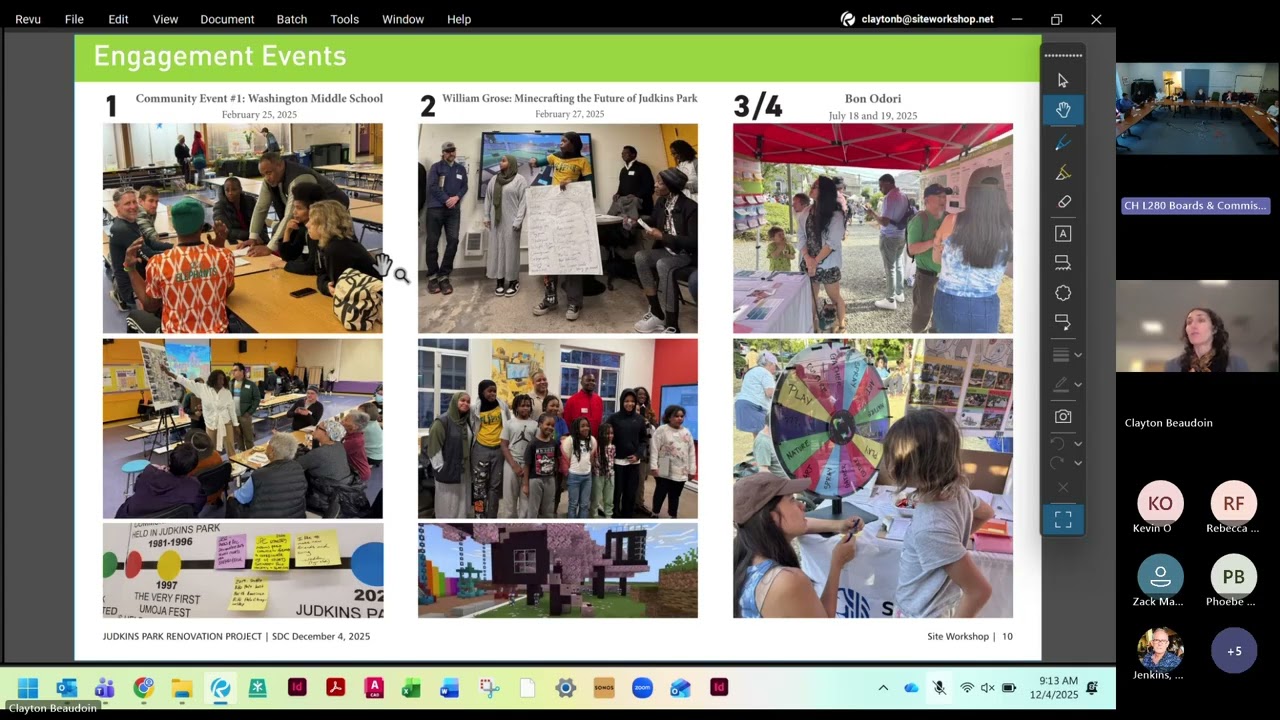Switch to Bluebeam Revu taskbar icon
Viewport: 1280px width, 720px height.
tap(220, 688)
